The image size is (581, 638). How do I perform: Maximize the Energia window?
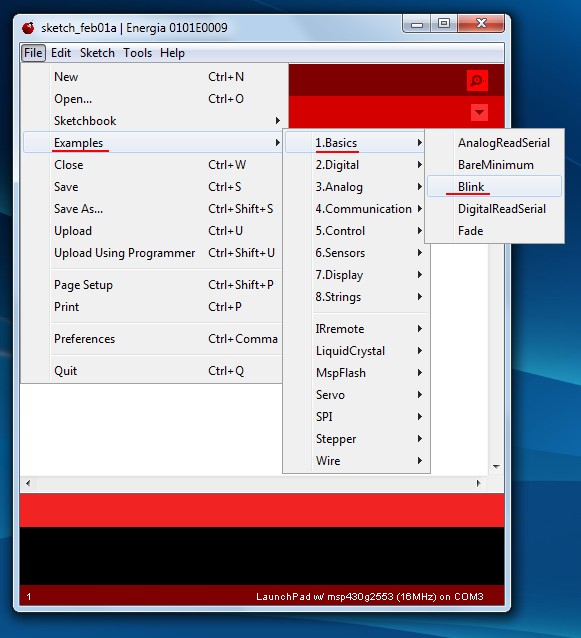pos(444,23)
